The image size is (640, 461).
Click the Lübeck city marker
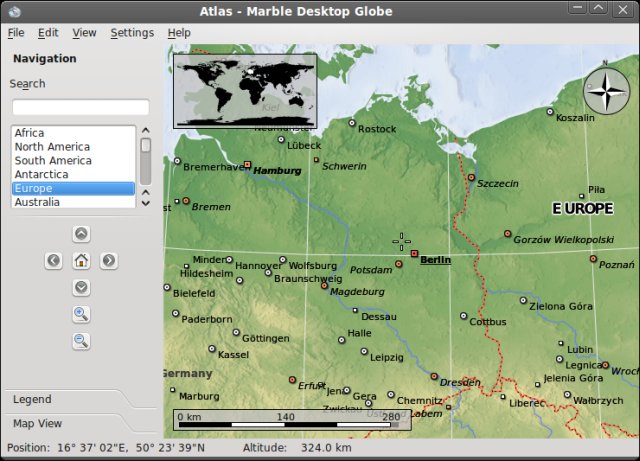pyautogui.click(x=281, y=140)
